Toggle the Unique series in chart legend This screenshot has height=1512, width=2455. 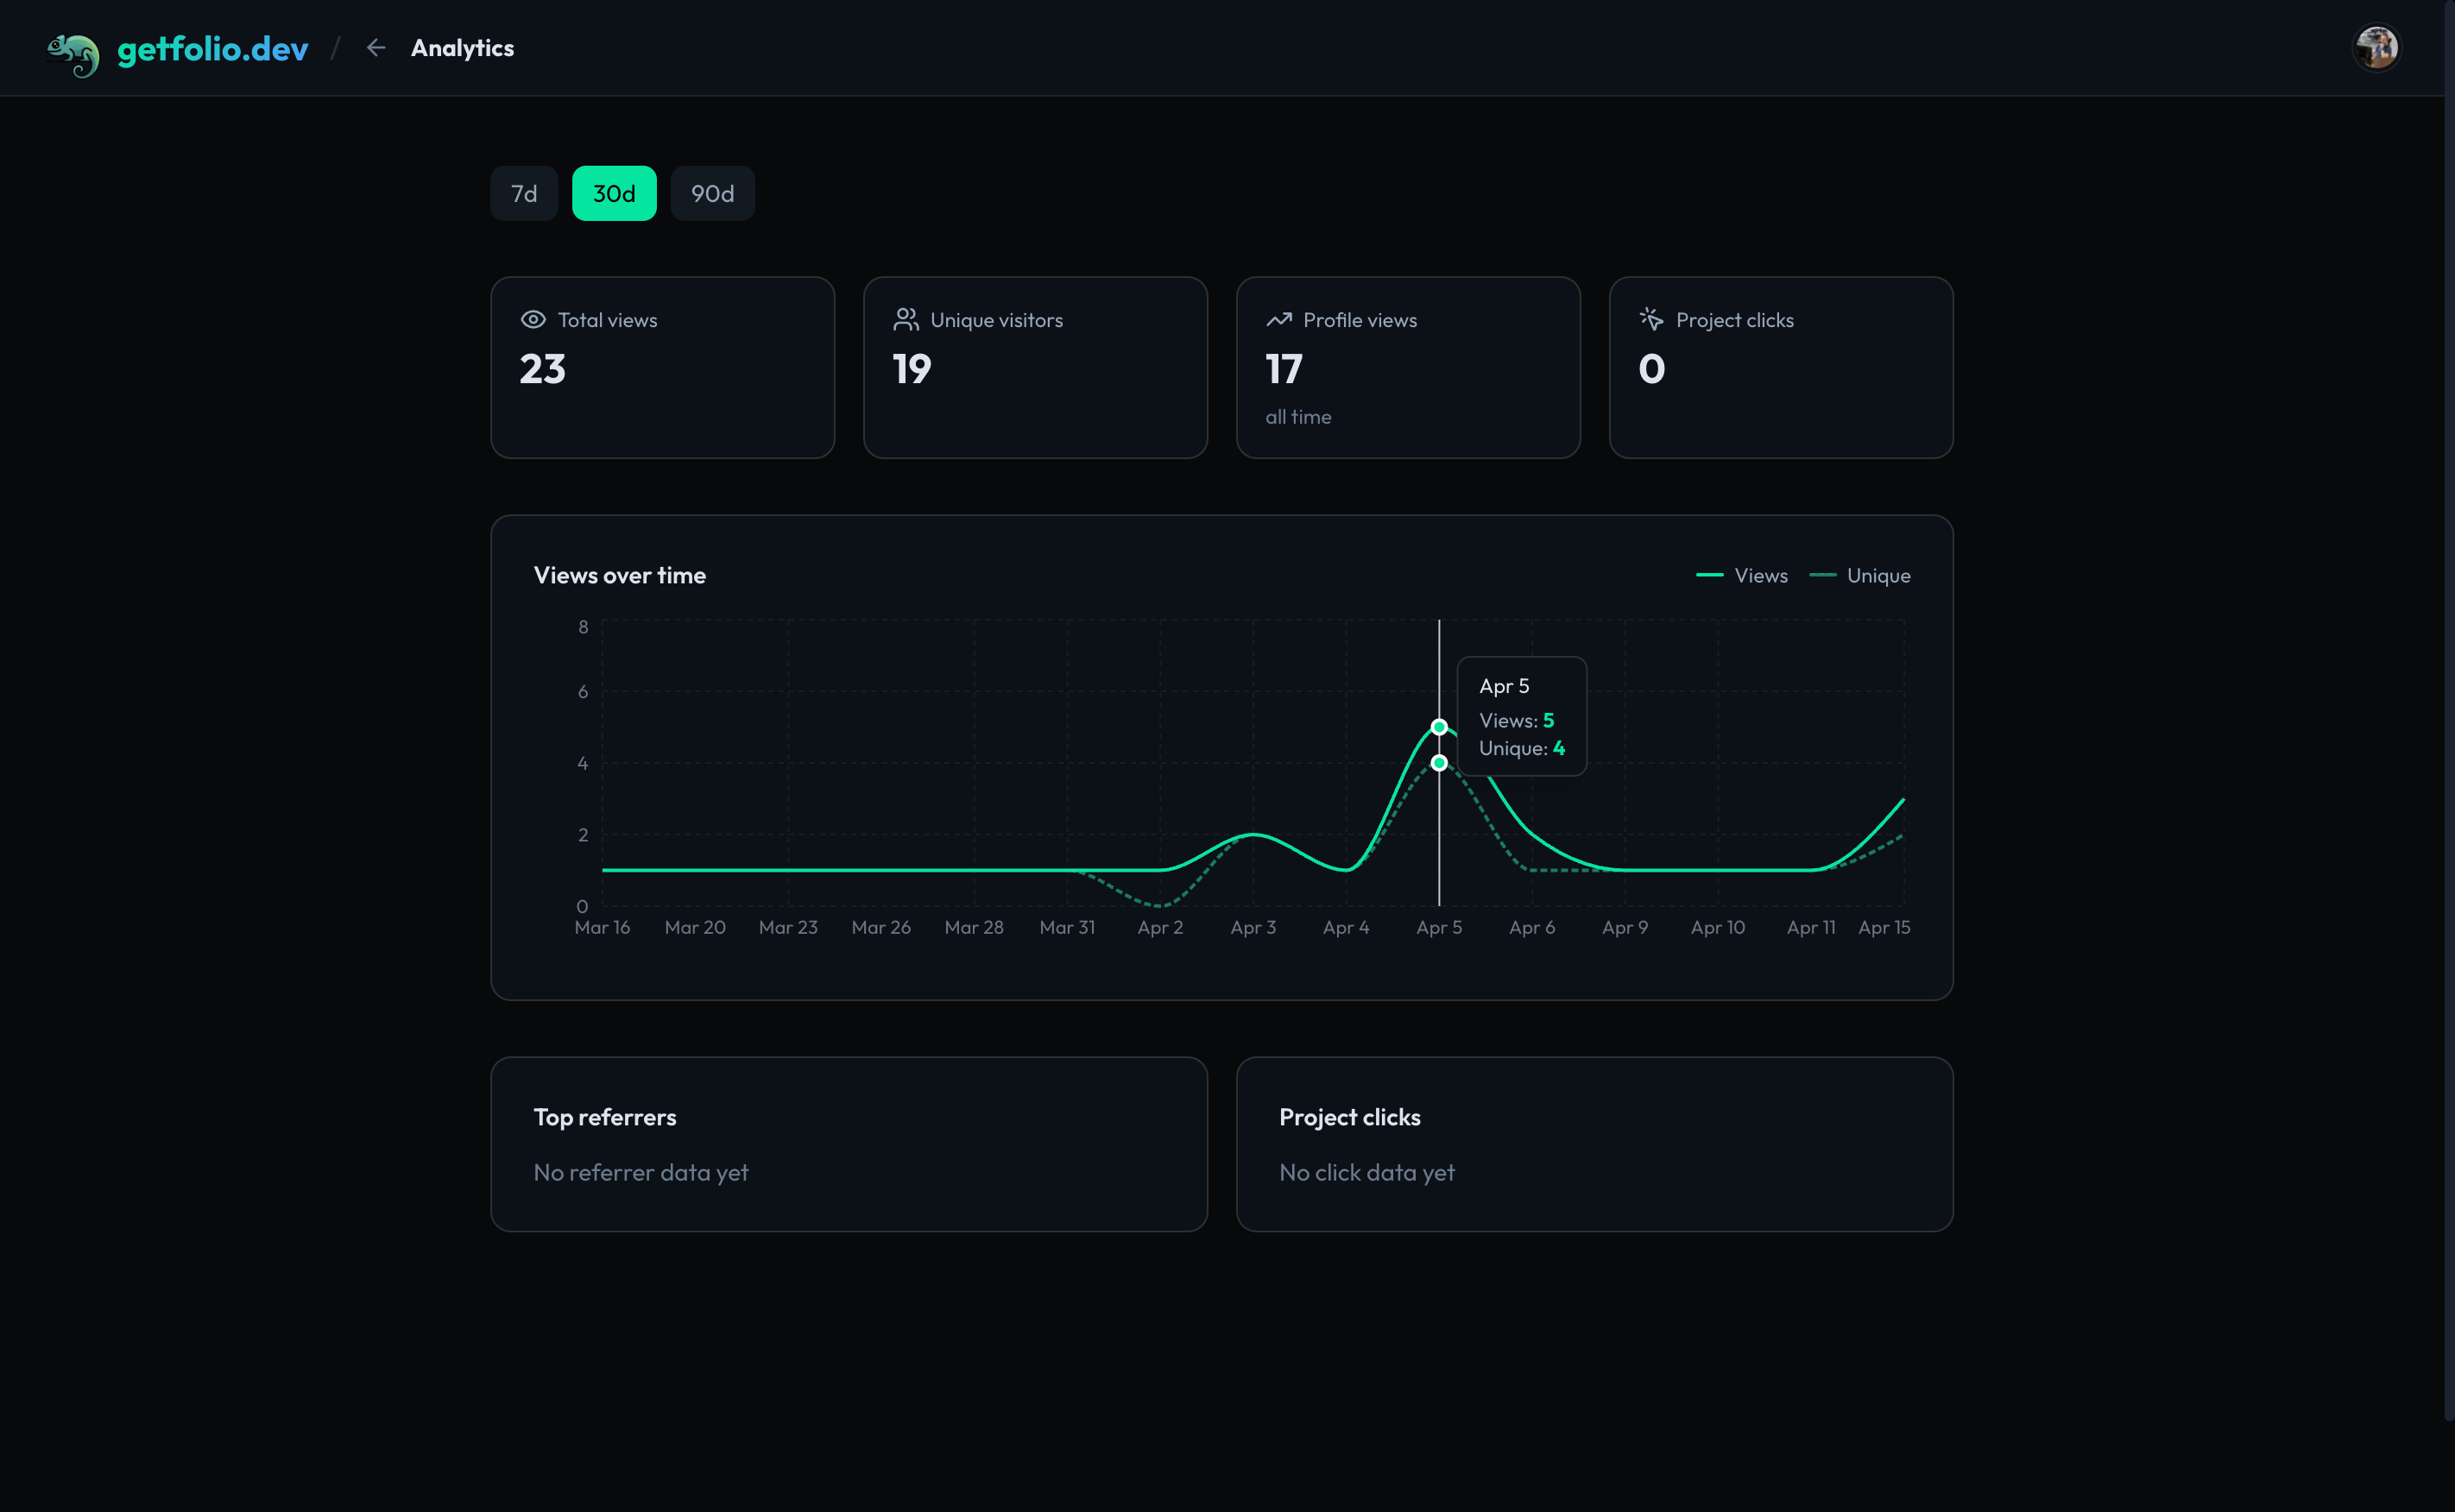point(1860,575)
